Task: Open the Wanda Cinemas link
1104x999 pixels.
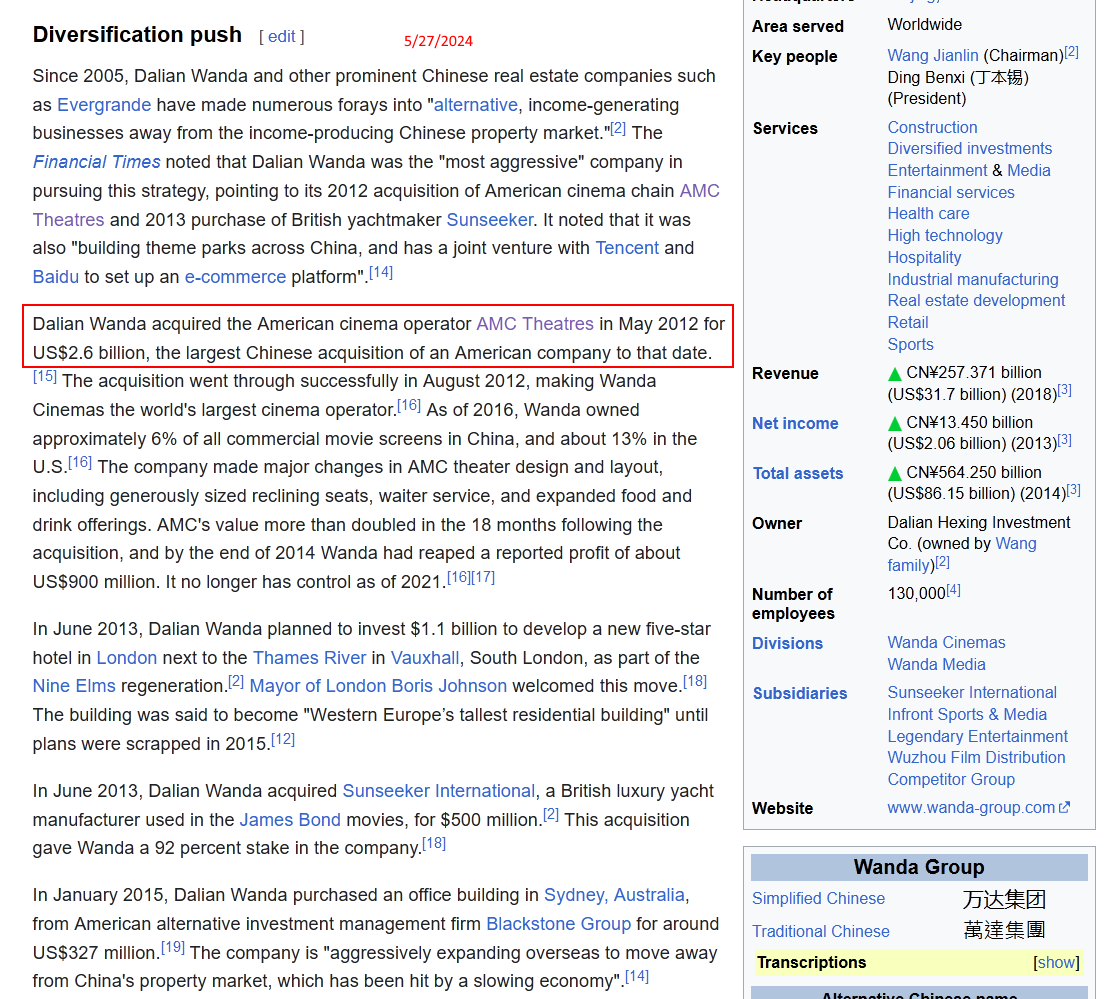Action: 946,643
